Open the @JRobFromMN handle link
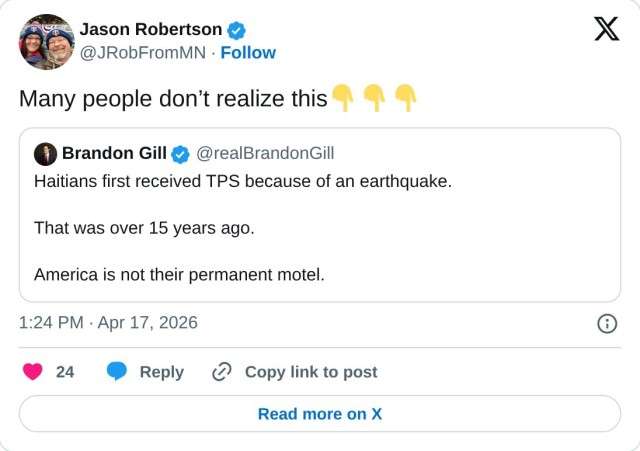The width and height of the screenshot is (640, 451). pos(143,52)
